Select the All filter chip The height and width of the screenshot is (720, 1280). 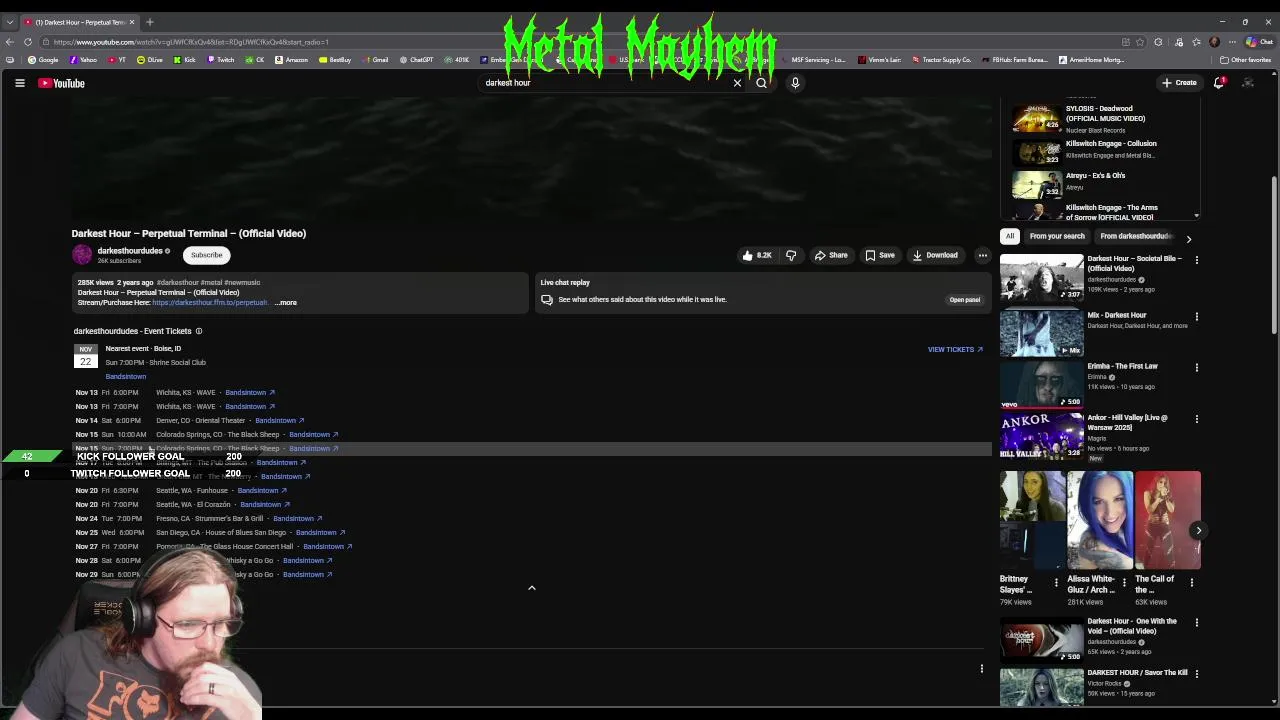pyautogui.click(x=1010, y=236)
